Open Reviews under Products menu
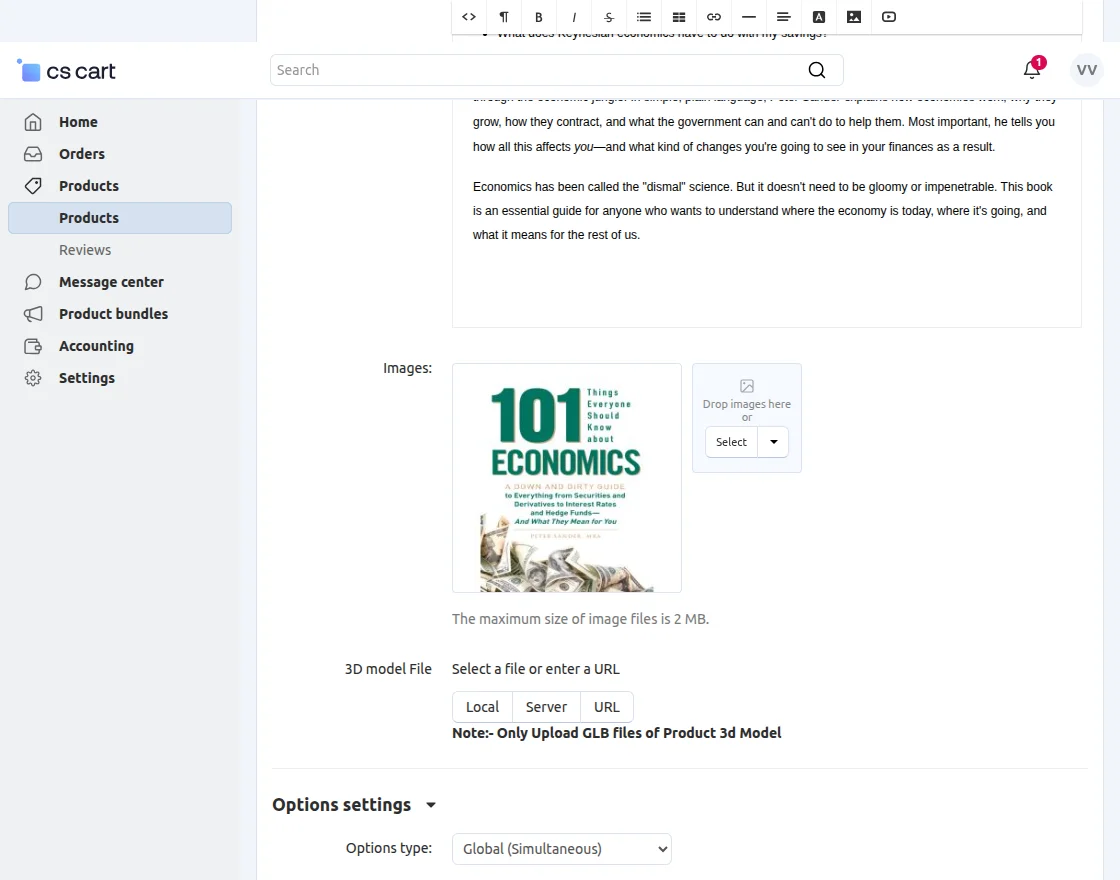This screenshot has width=1120, height=880. 85,250
